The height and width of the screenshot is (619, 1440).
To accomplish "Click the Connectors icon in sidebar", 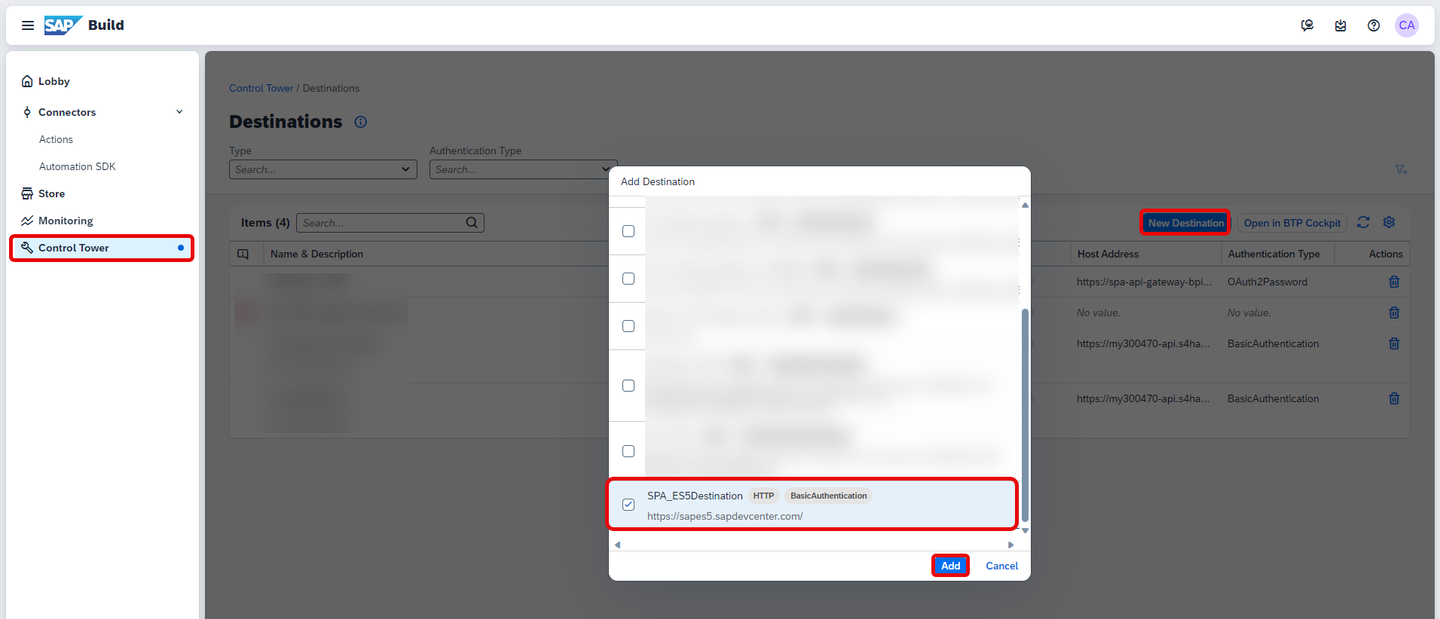I will [28, 112].
